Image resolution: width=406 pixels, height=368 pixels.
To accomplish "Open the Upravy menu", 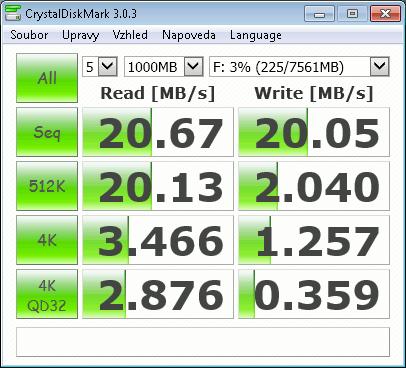I will [x=80, y=35].
